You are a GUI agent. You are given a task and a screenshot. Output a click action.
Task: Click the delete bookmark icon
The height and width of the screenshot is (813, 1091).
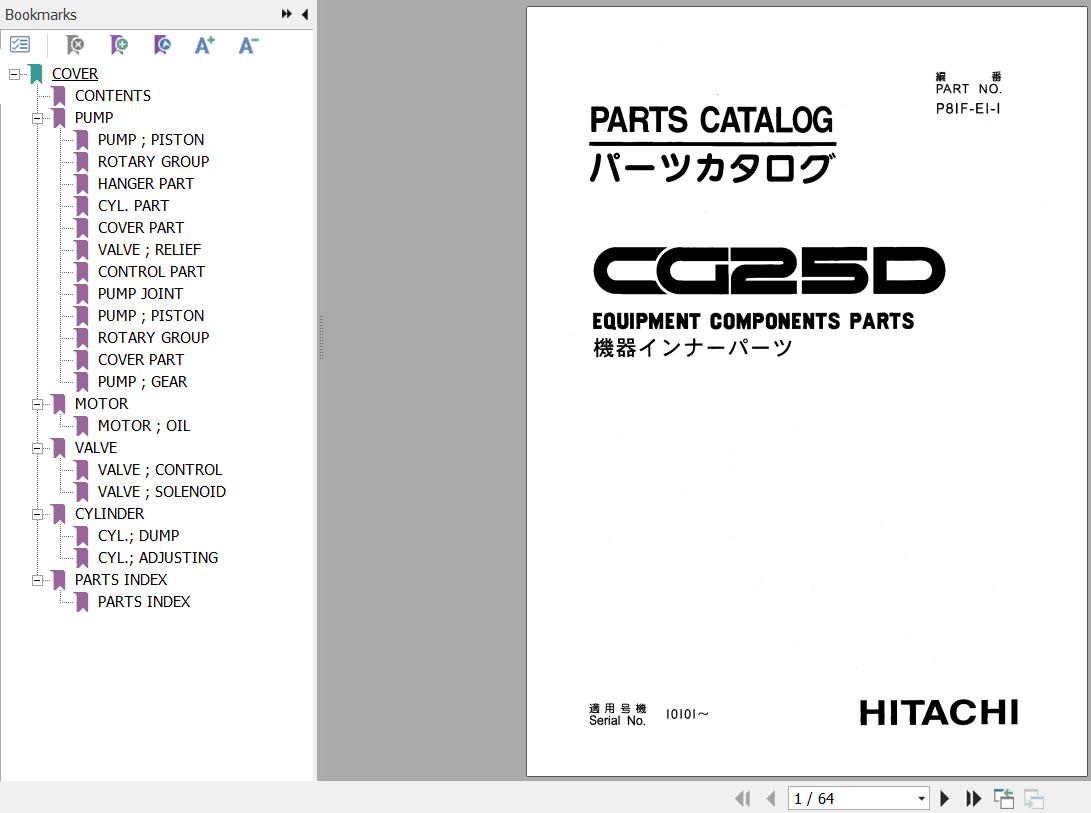75,45
